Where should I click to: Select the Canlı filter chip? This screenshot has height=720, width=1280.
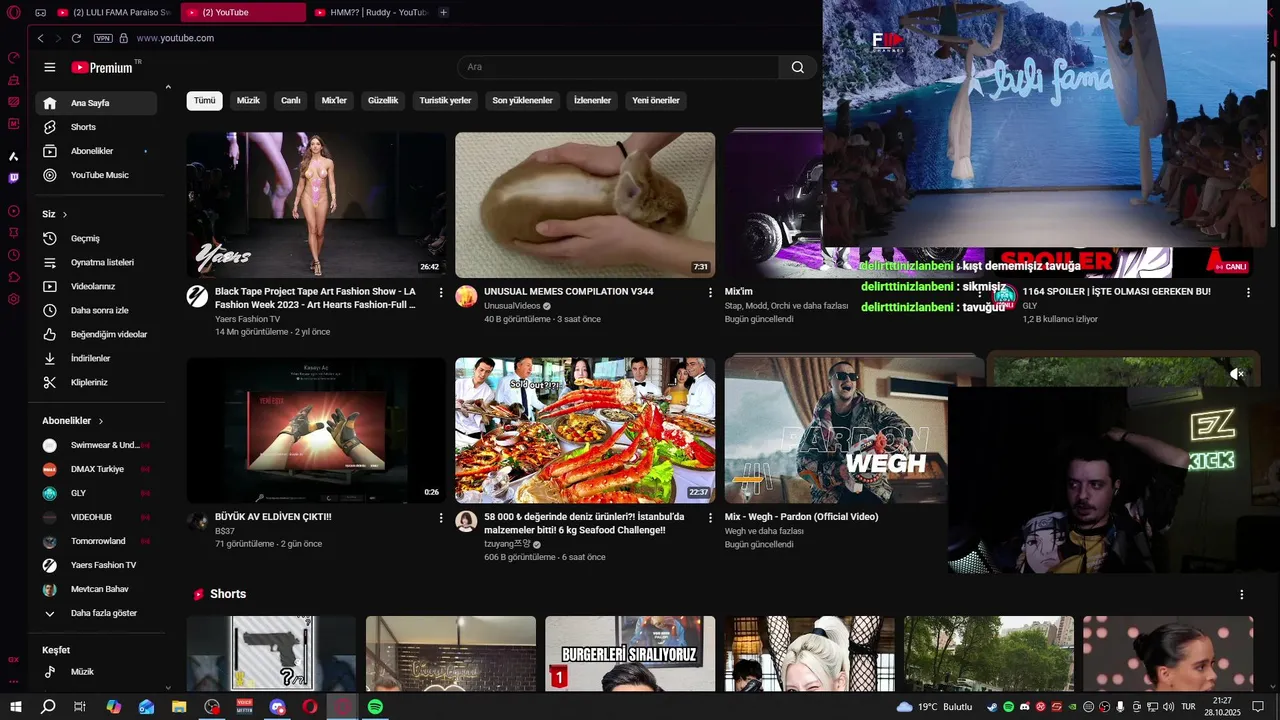tap(291, 100)
